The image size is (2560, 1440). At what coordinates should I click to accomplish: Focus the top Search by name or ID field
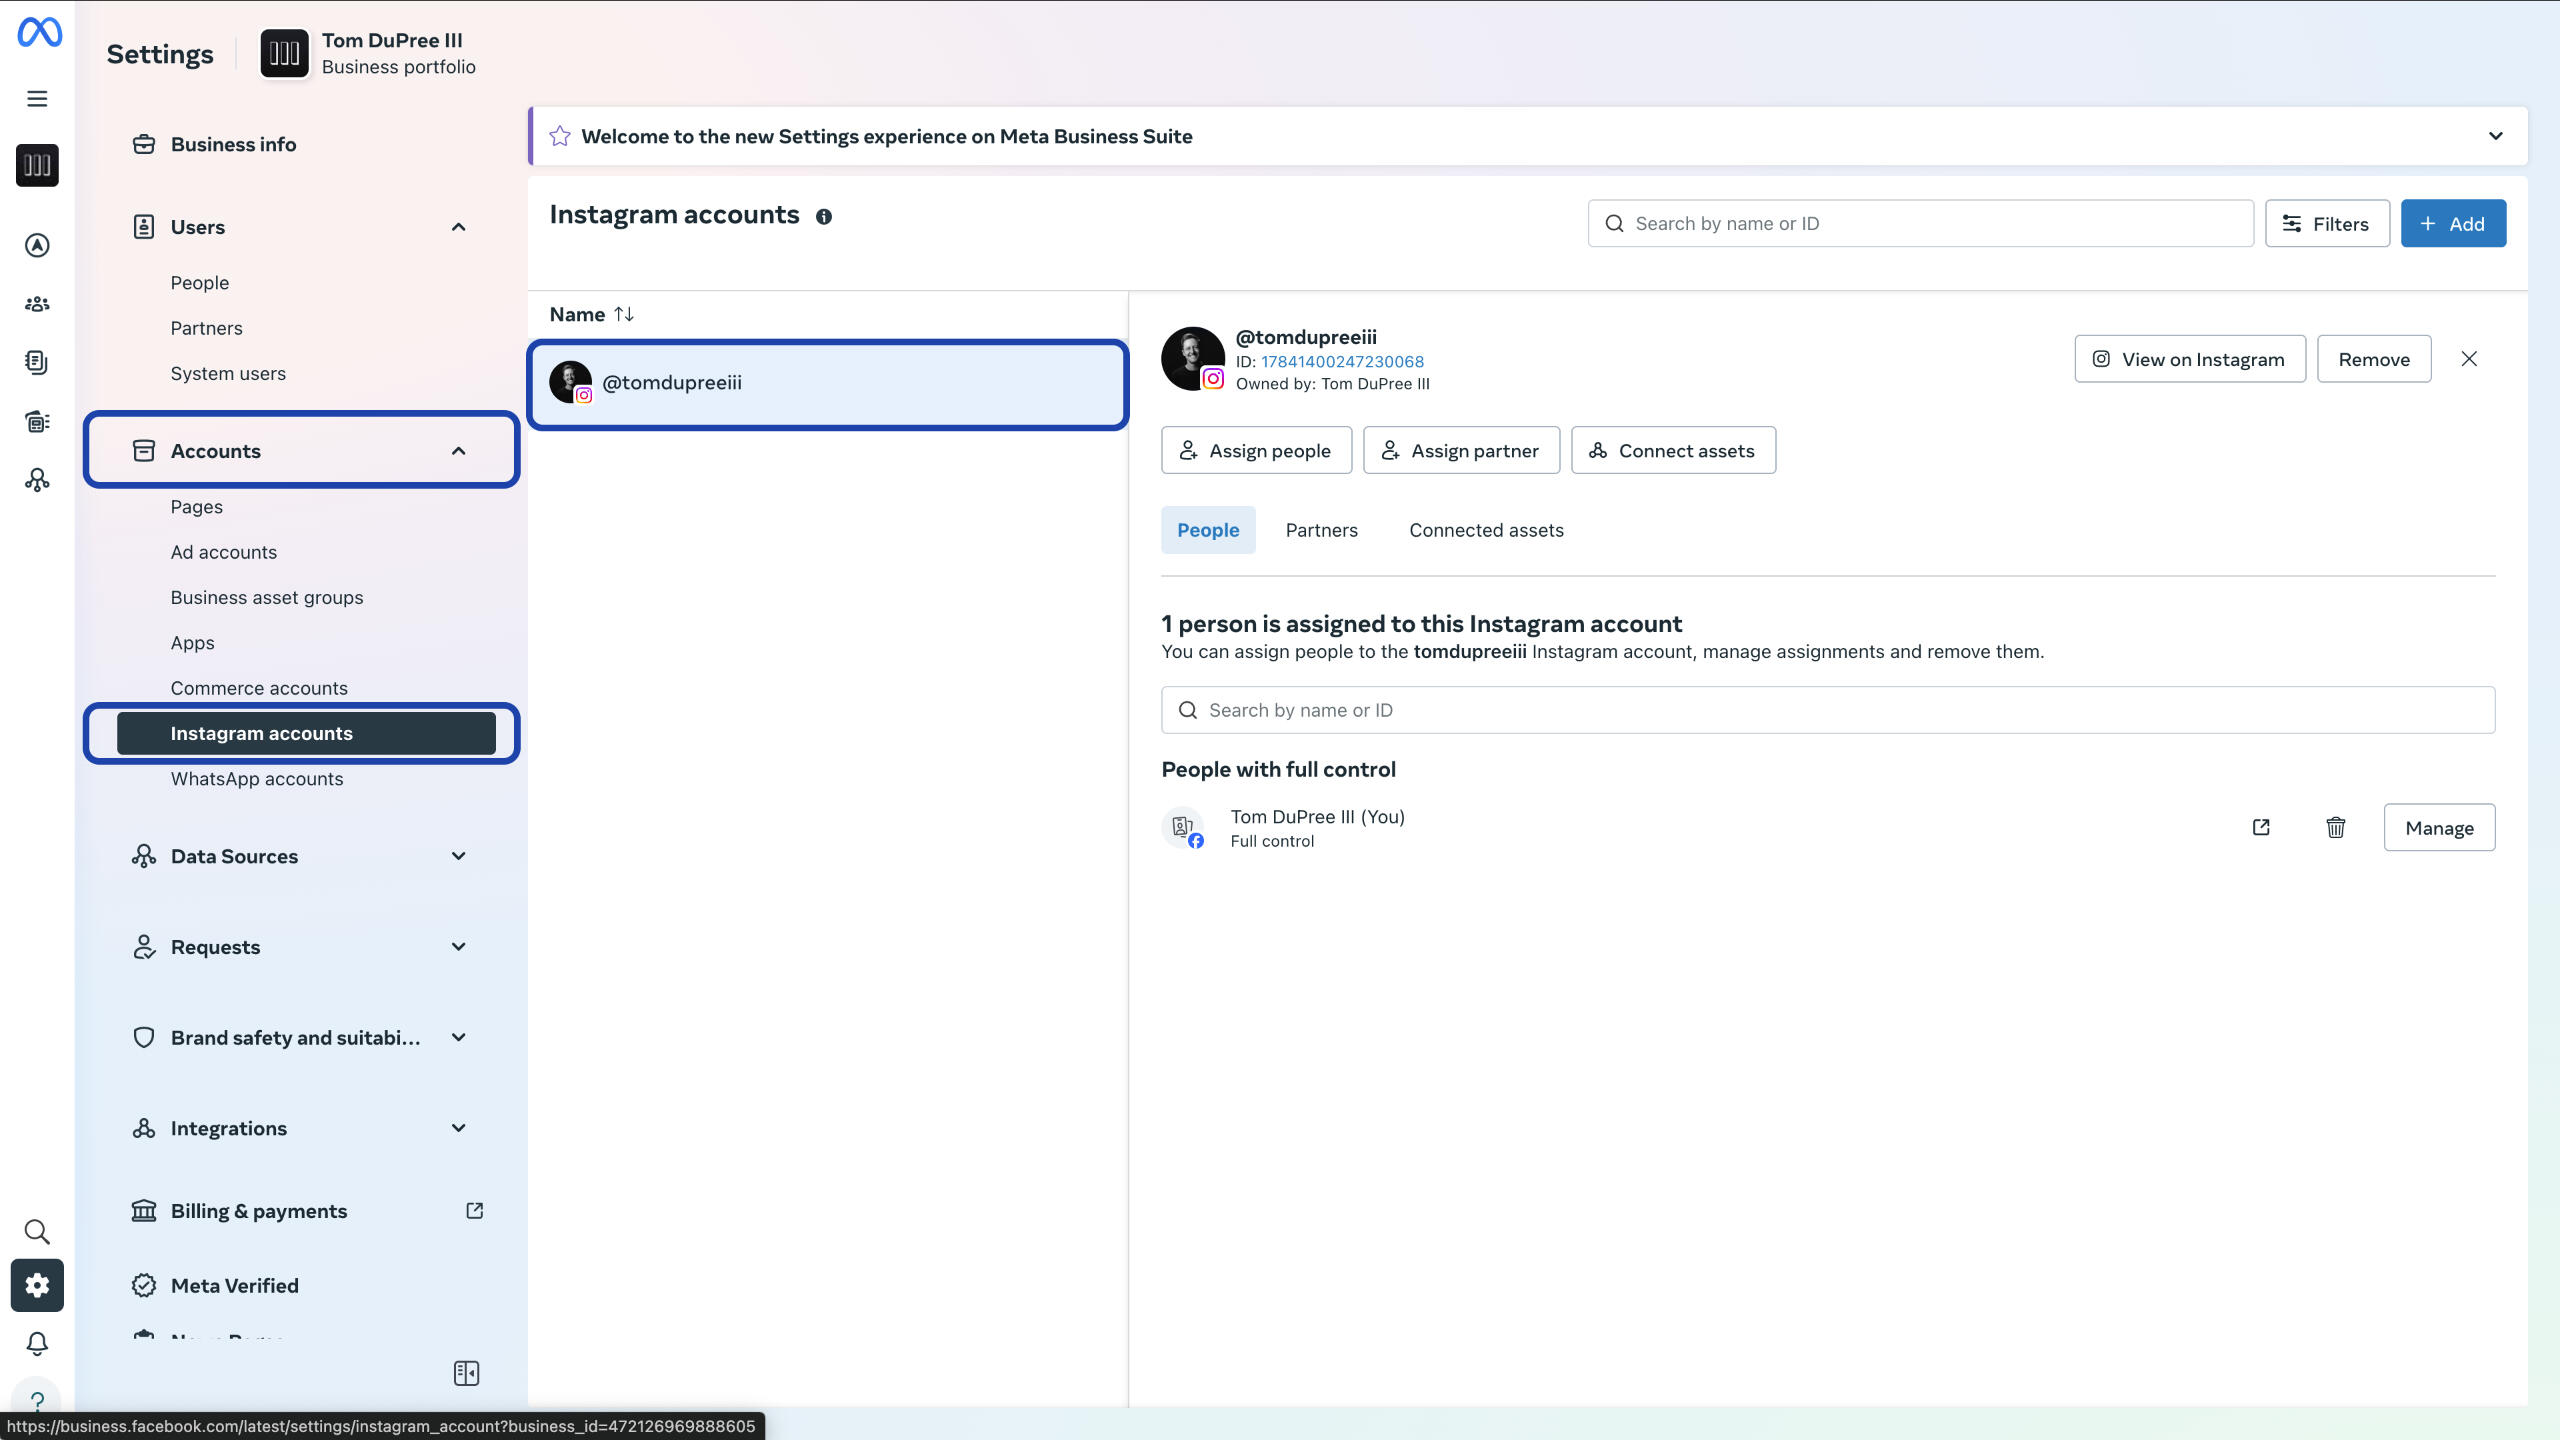coord(1920,223)
